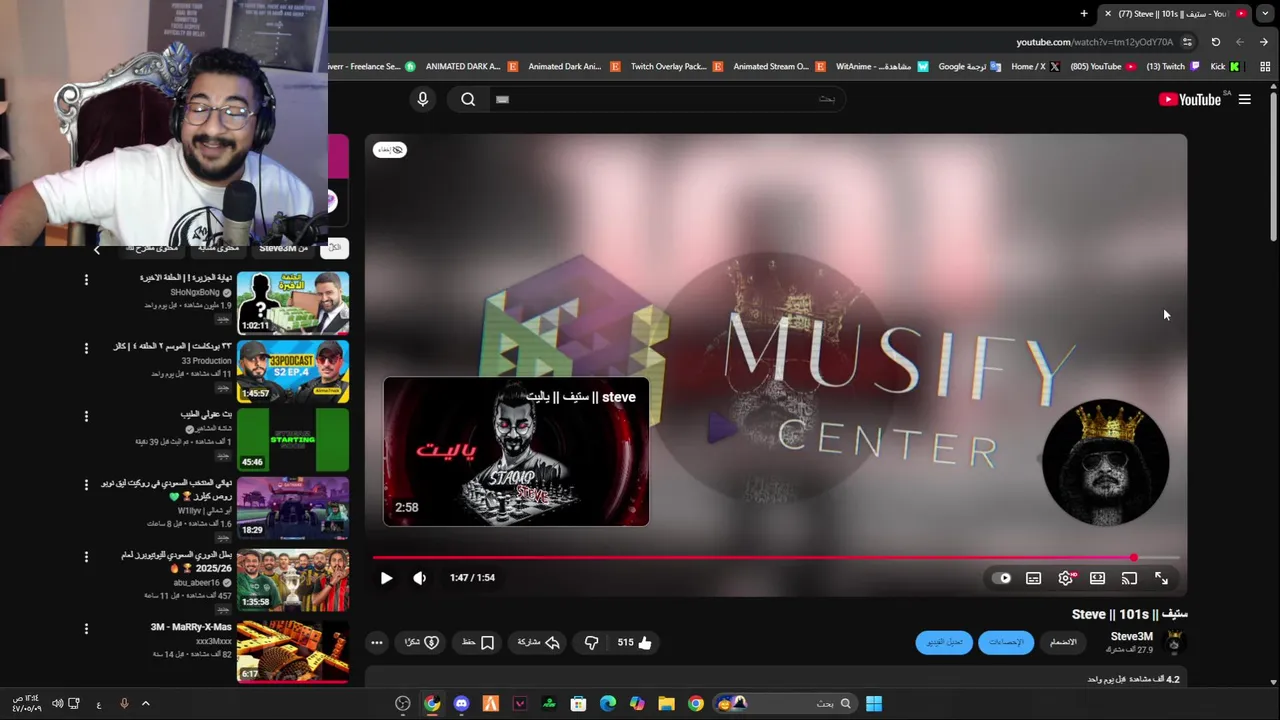
Task: Open the three-dot more actions menu below the video
Action: (376, 643)
